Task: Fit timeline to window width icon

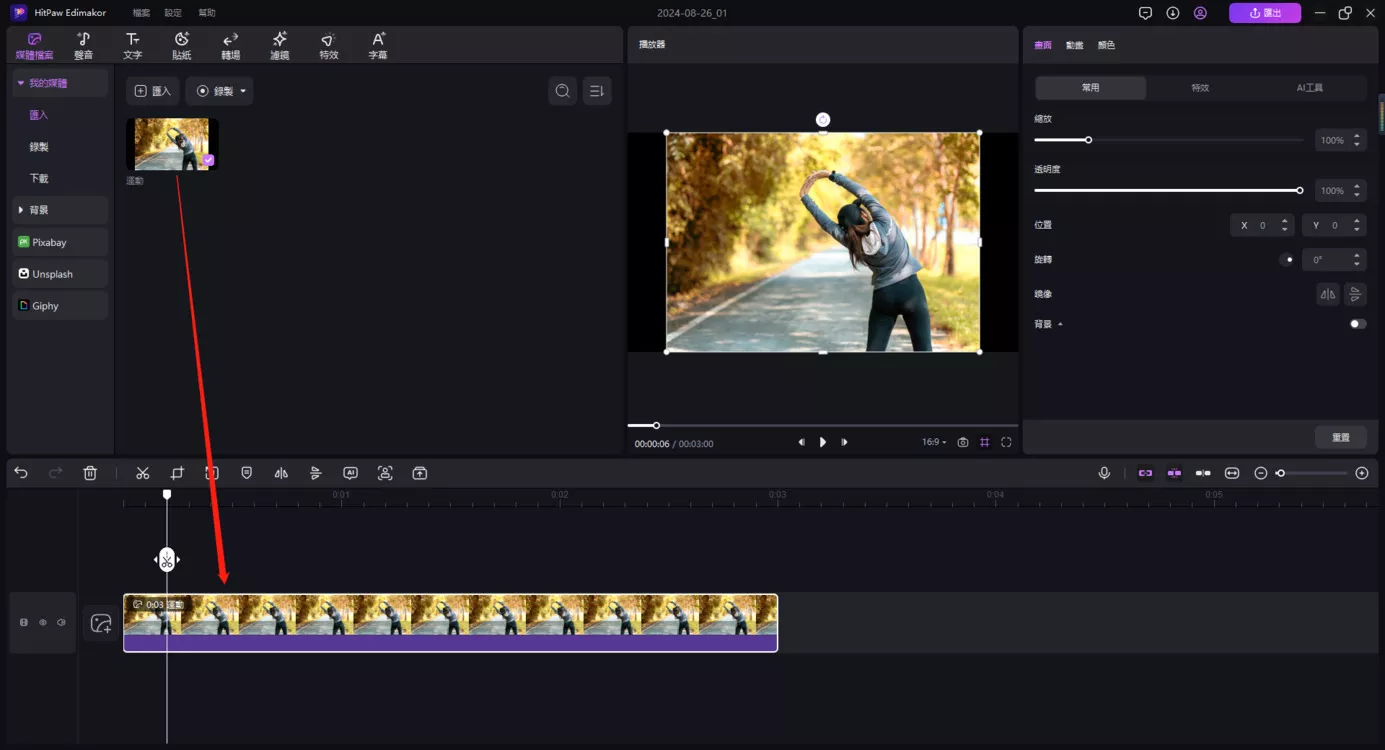Action: [1232, 473]
